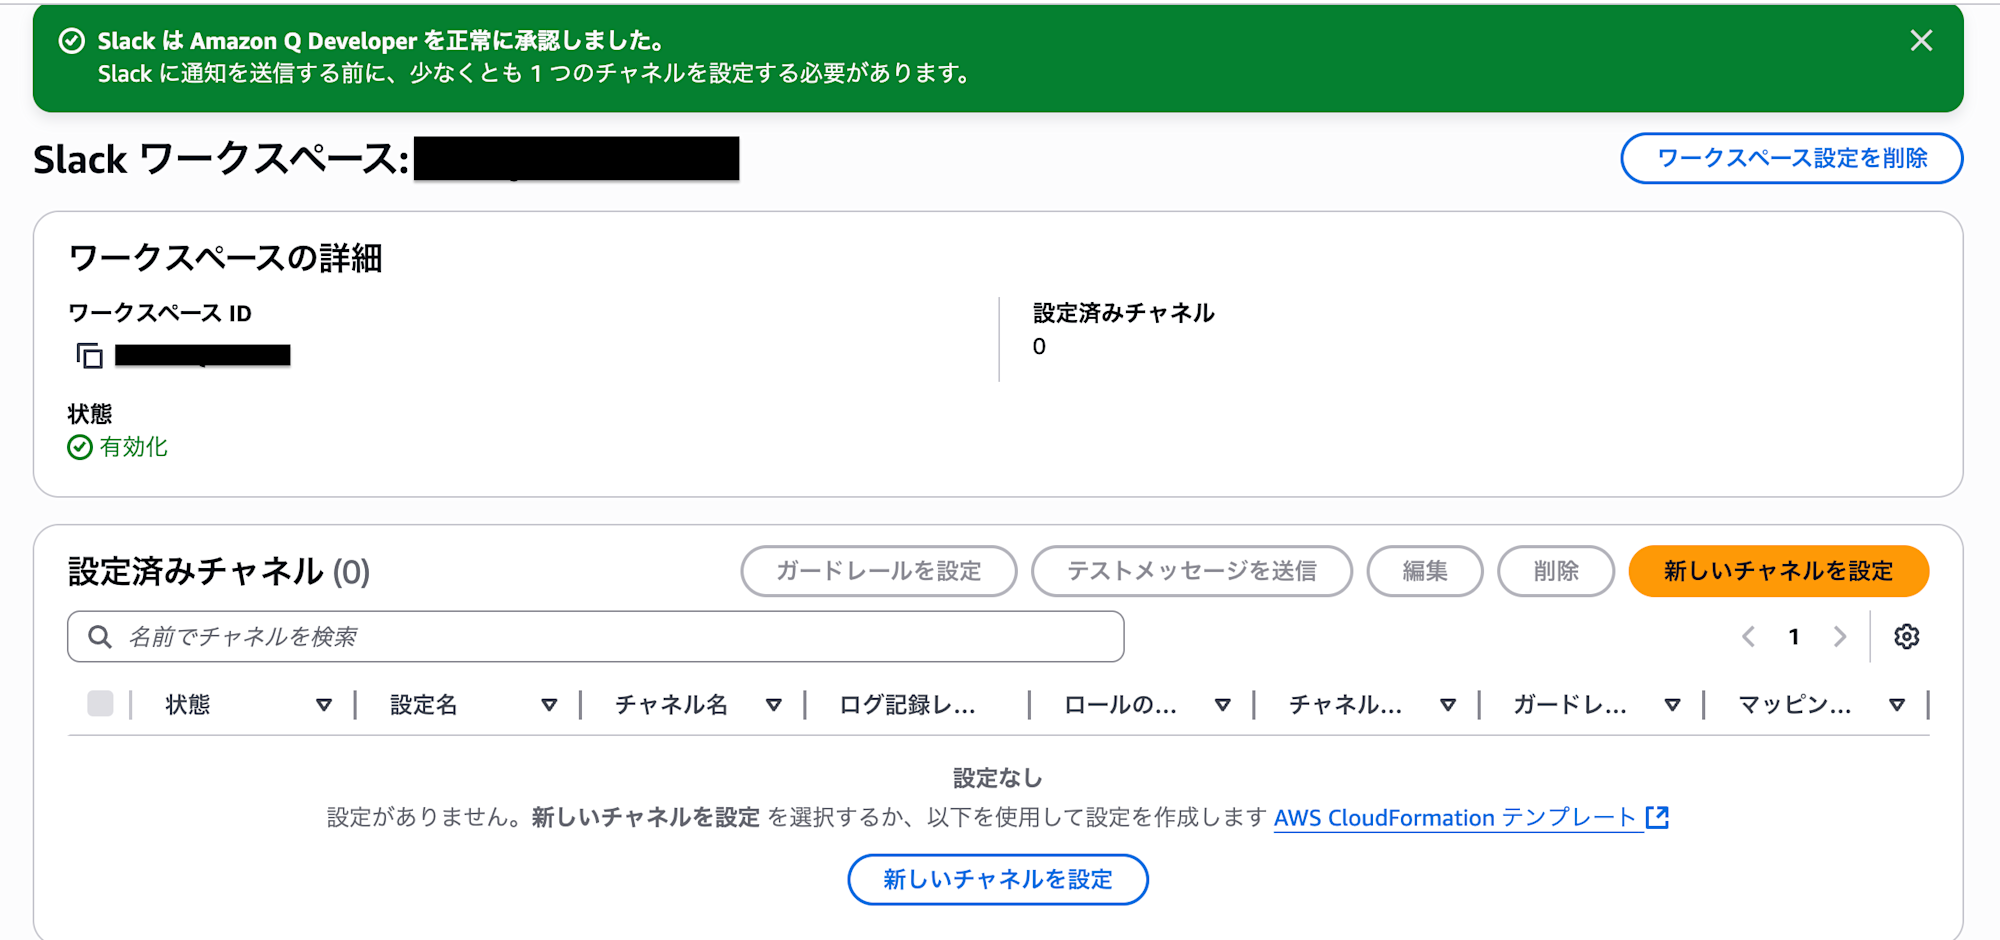The image size is (2000, 940).
Task: Click the 設定済みチャネル count value 0
Action: point(1039,346)
